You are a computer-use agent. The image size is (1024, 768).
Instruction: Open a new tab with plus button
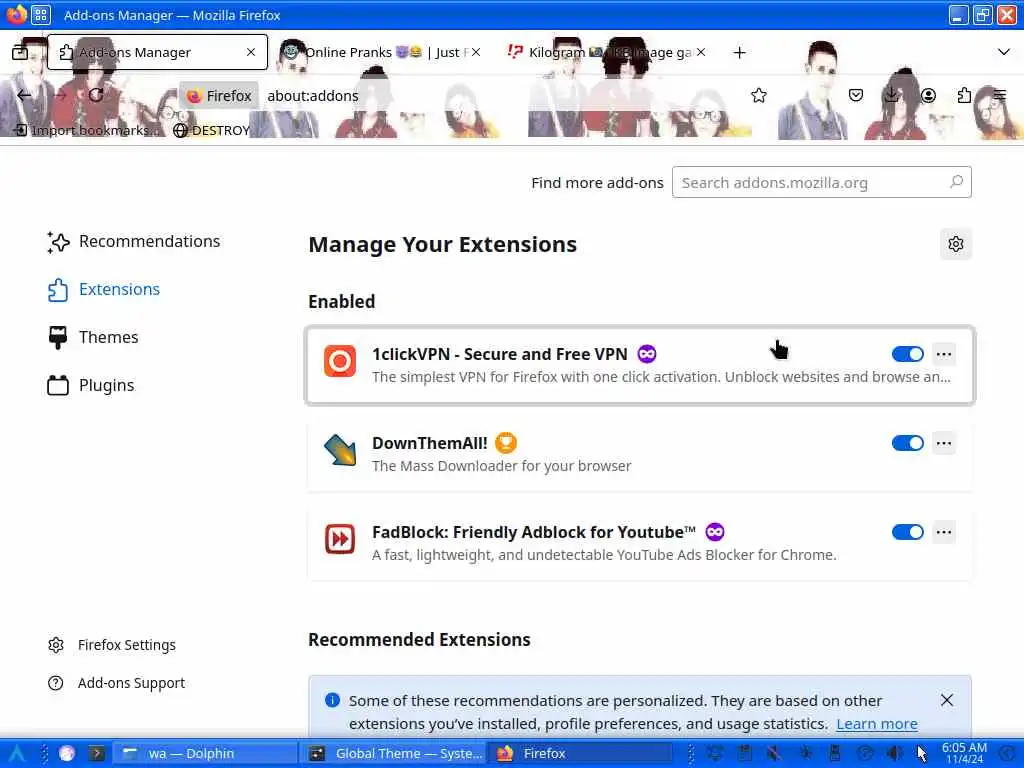739,52
